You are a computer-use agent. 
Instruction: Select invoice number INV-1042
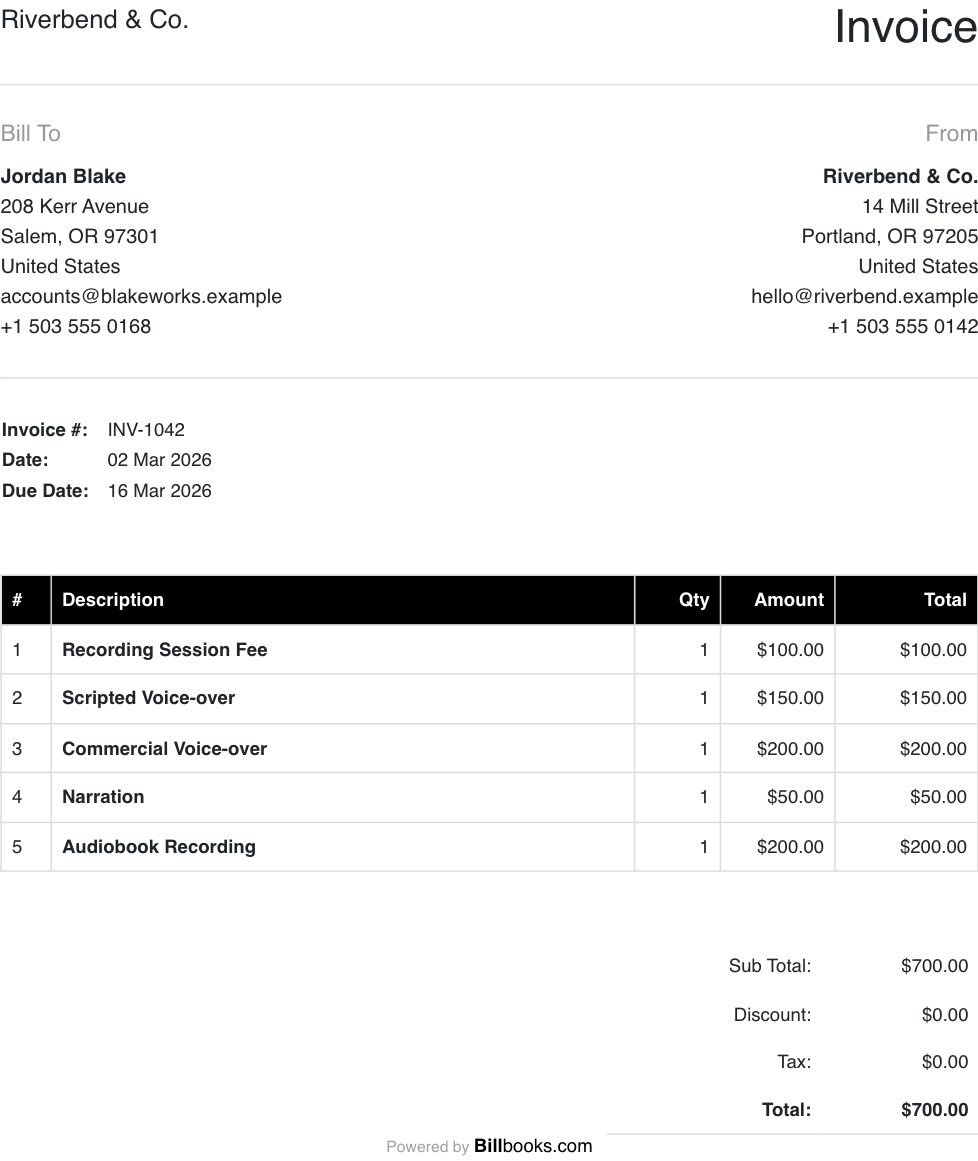[146, 429]
